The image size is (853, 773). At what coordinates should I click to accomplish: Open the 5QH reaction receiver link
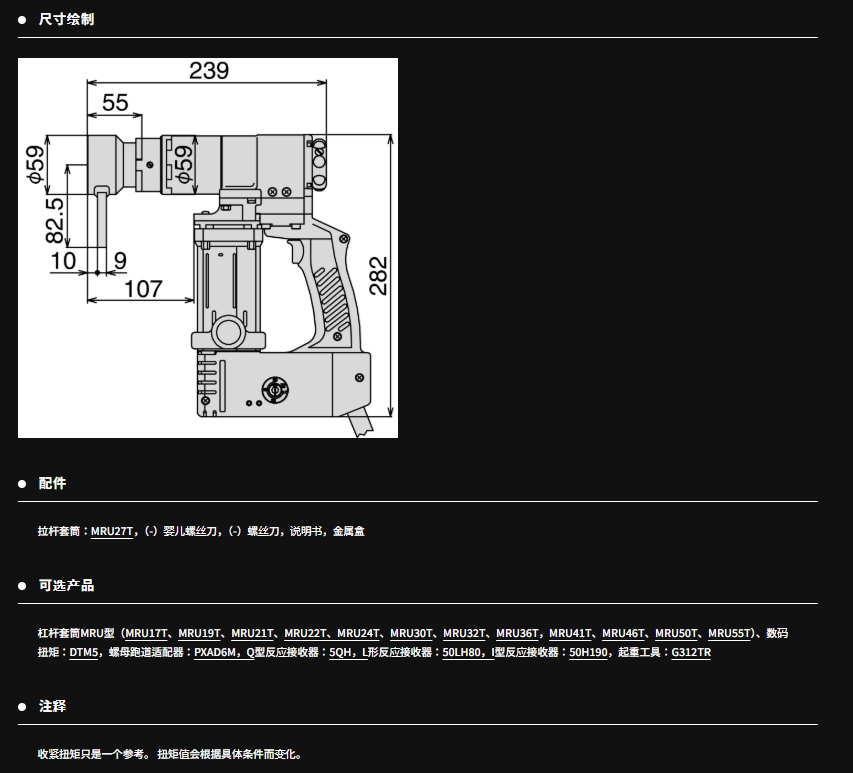click(341, 652)
